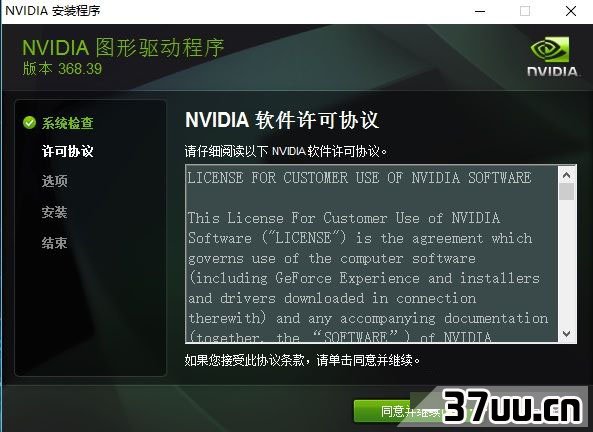Click the 版本 368.39 version label
This screenshot has width=593, height=432.
pyautogui.click(x=62, y=69)
